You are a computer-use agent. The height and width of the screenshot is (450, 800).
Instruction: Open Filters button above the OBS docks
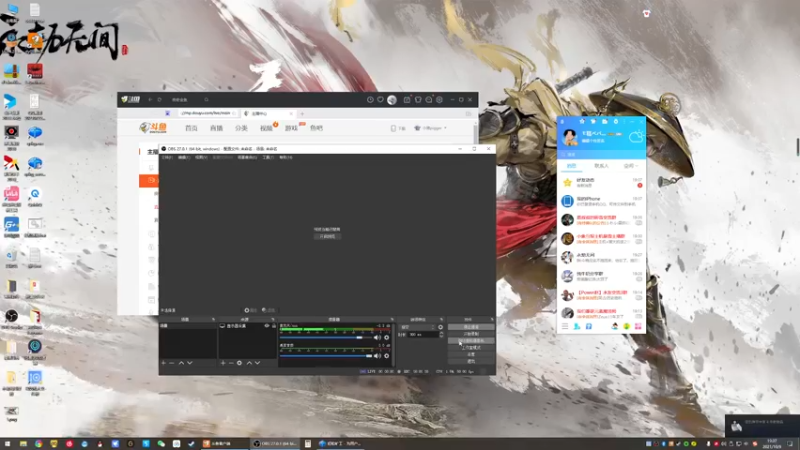[x=268, y=310]
